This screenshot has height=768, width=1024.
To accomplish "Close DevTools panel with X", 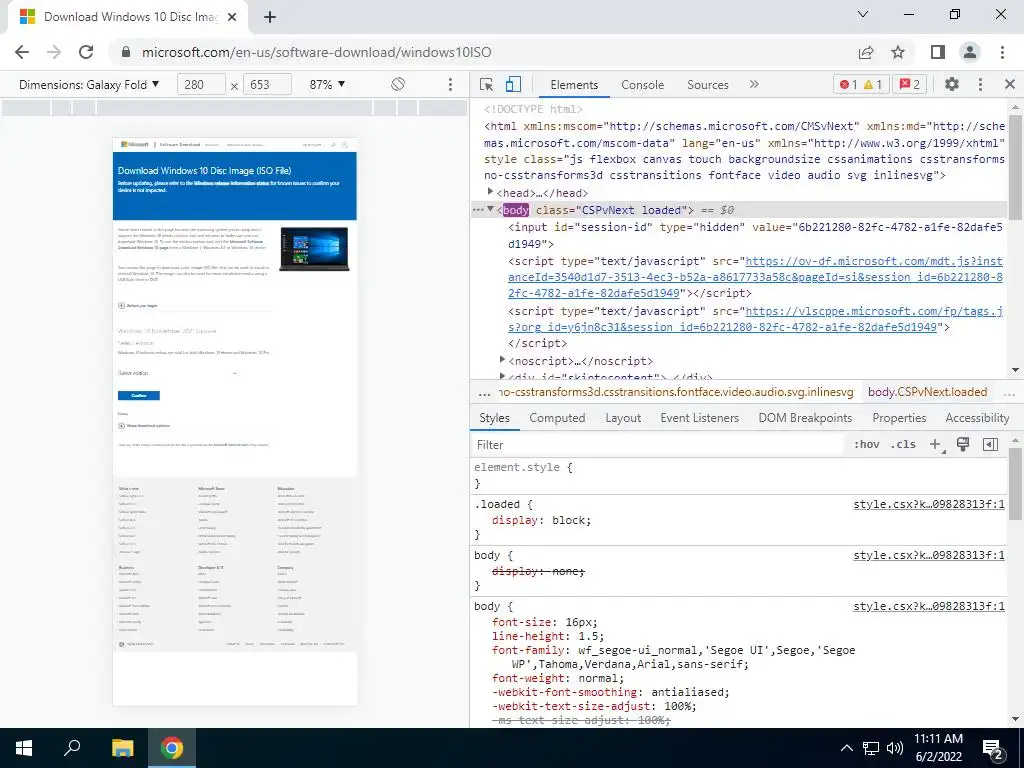I will [1010, 84].
